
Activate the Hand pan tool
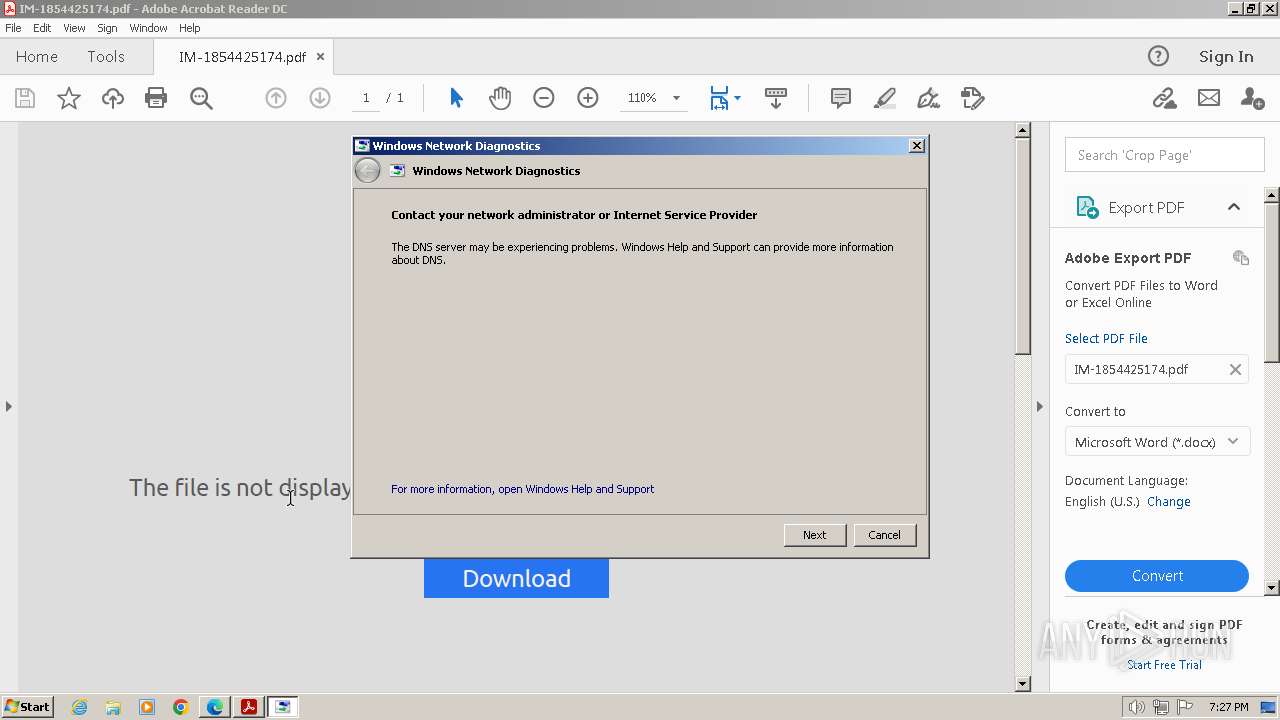tap(500, 98)
